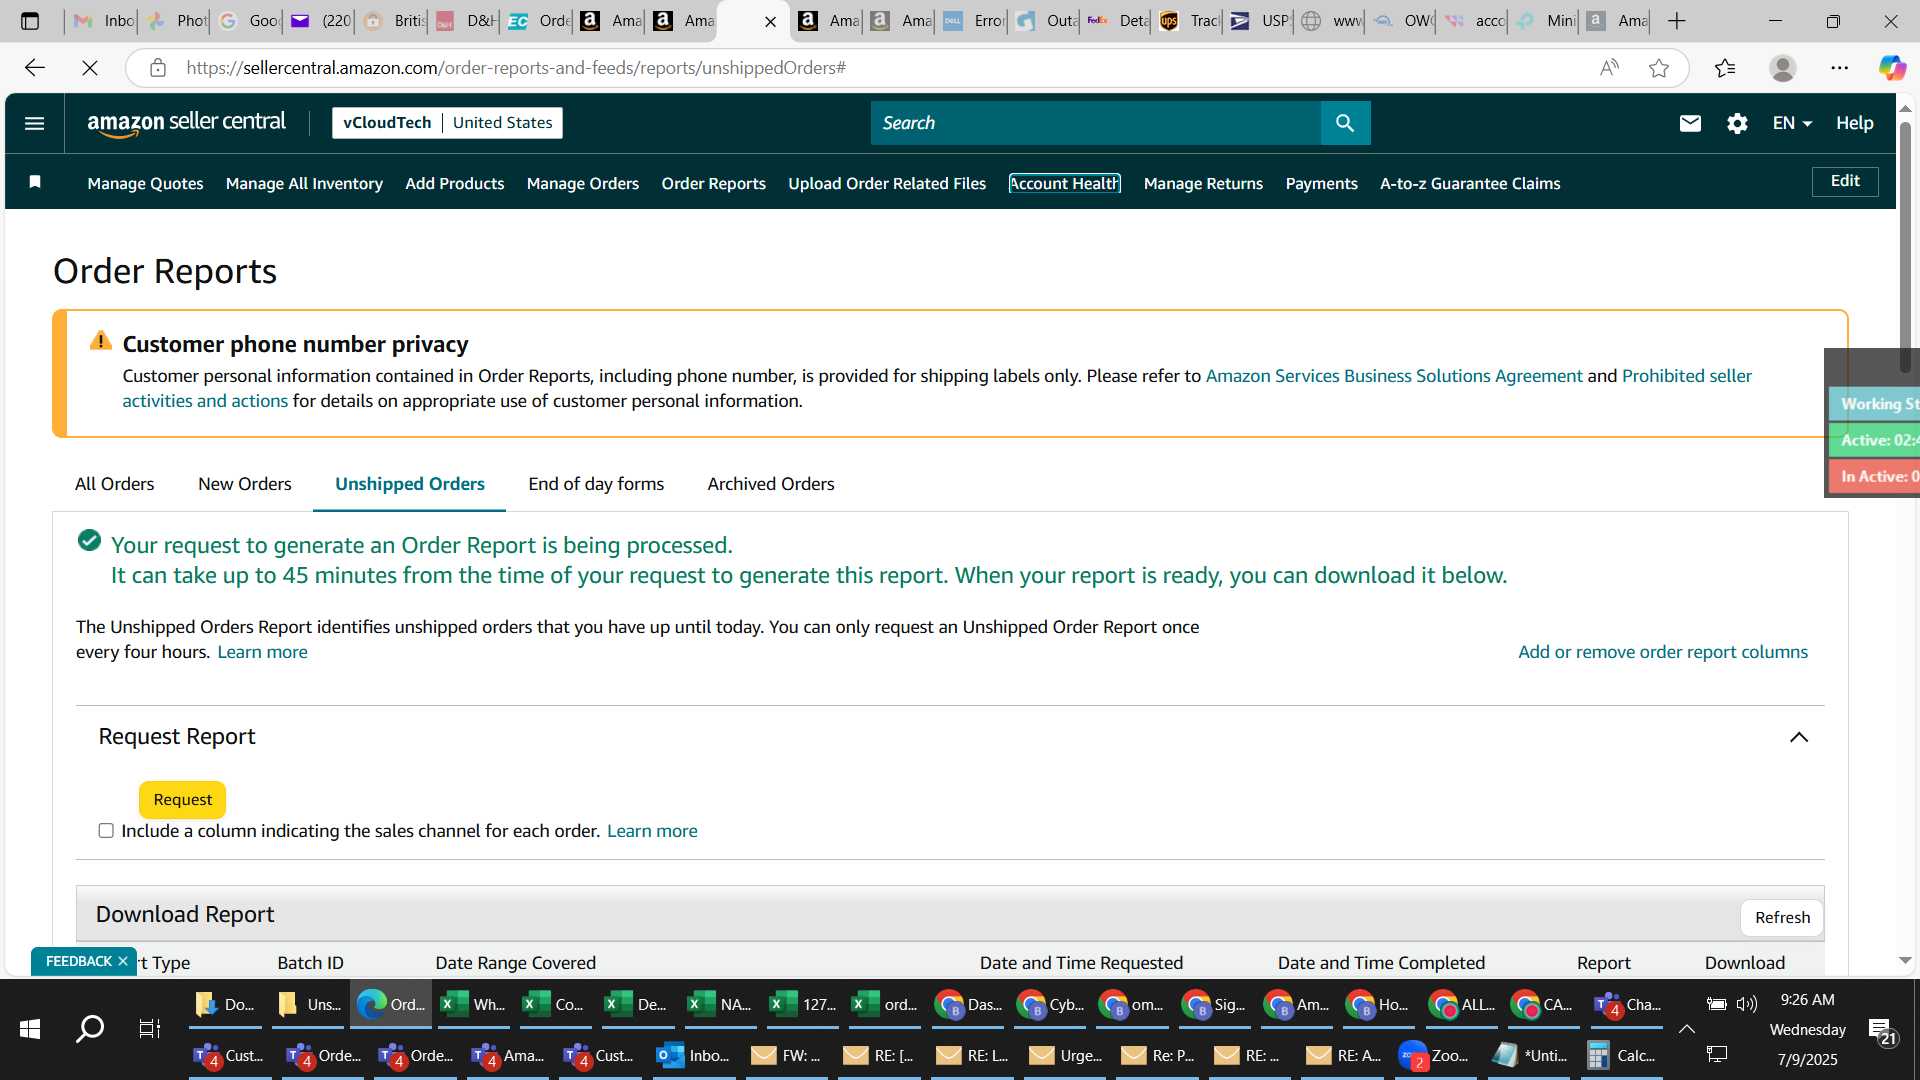Open Help link in header
Screen dimensions: 1920x1080
pos(1854,123)
